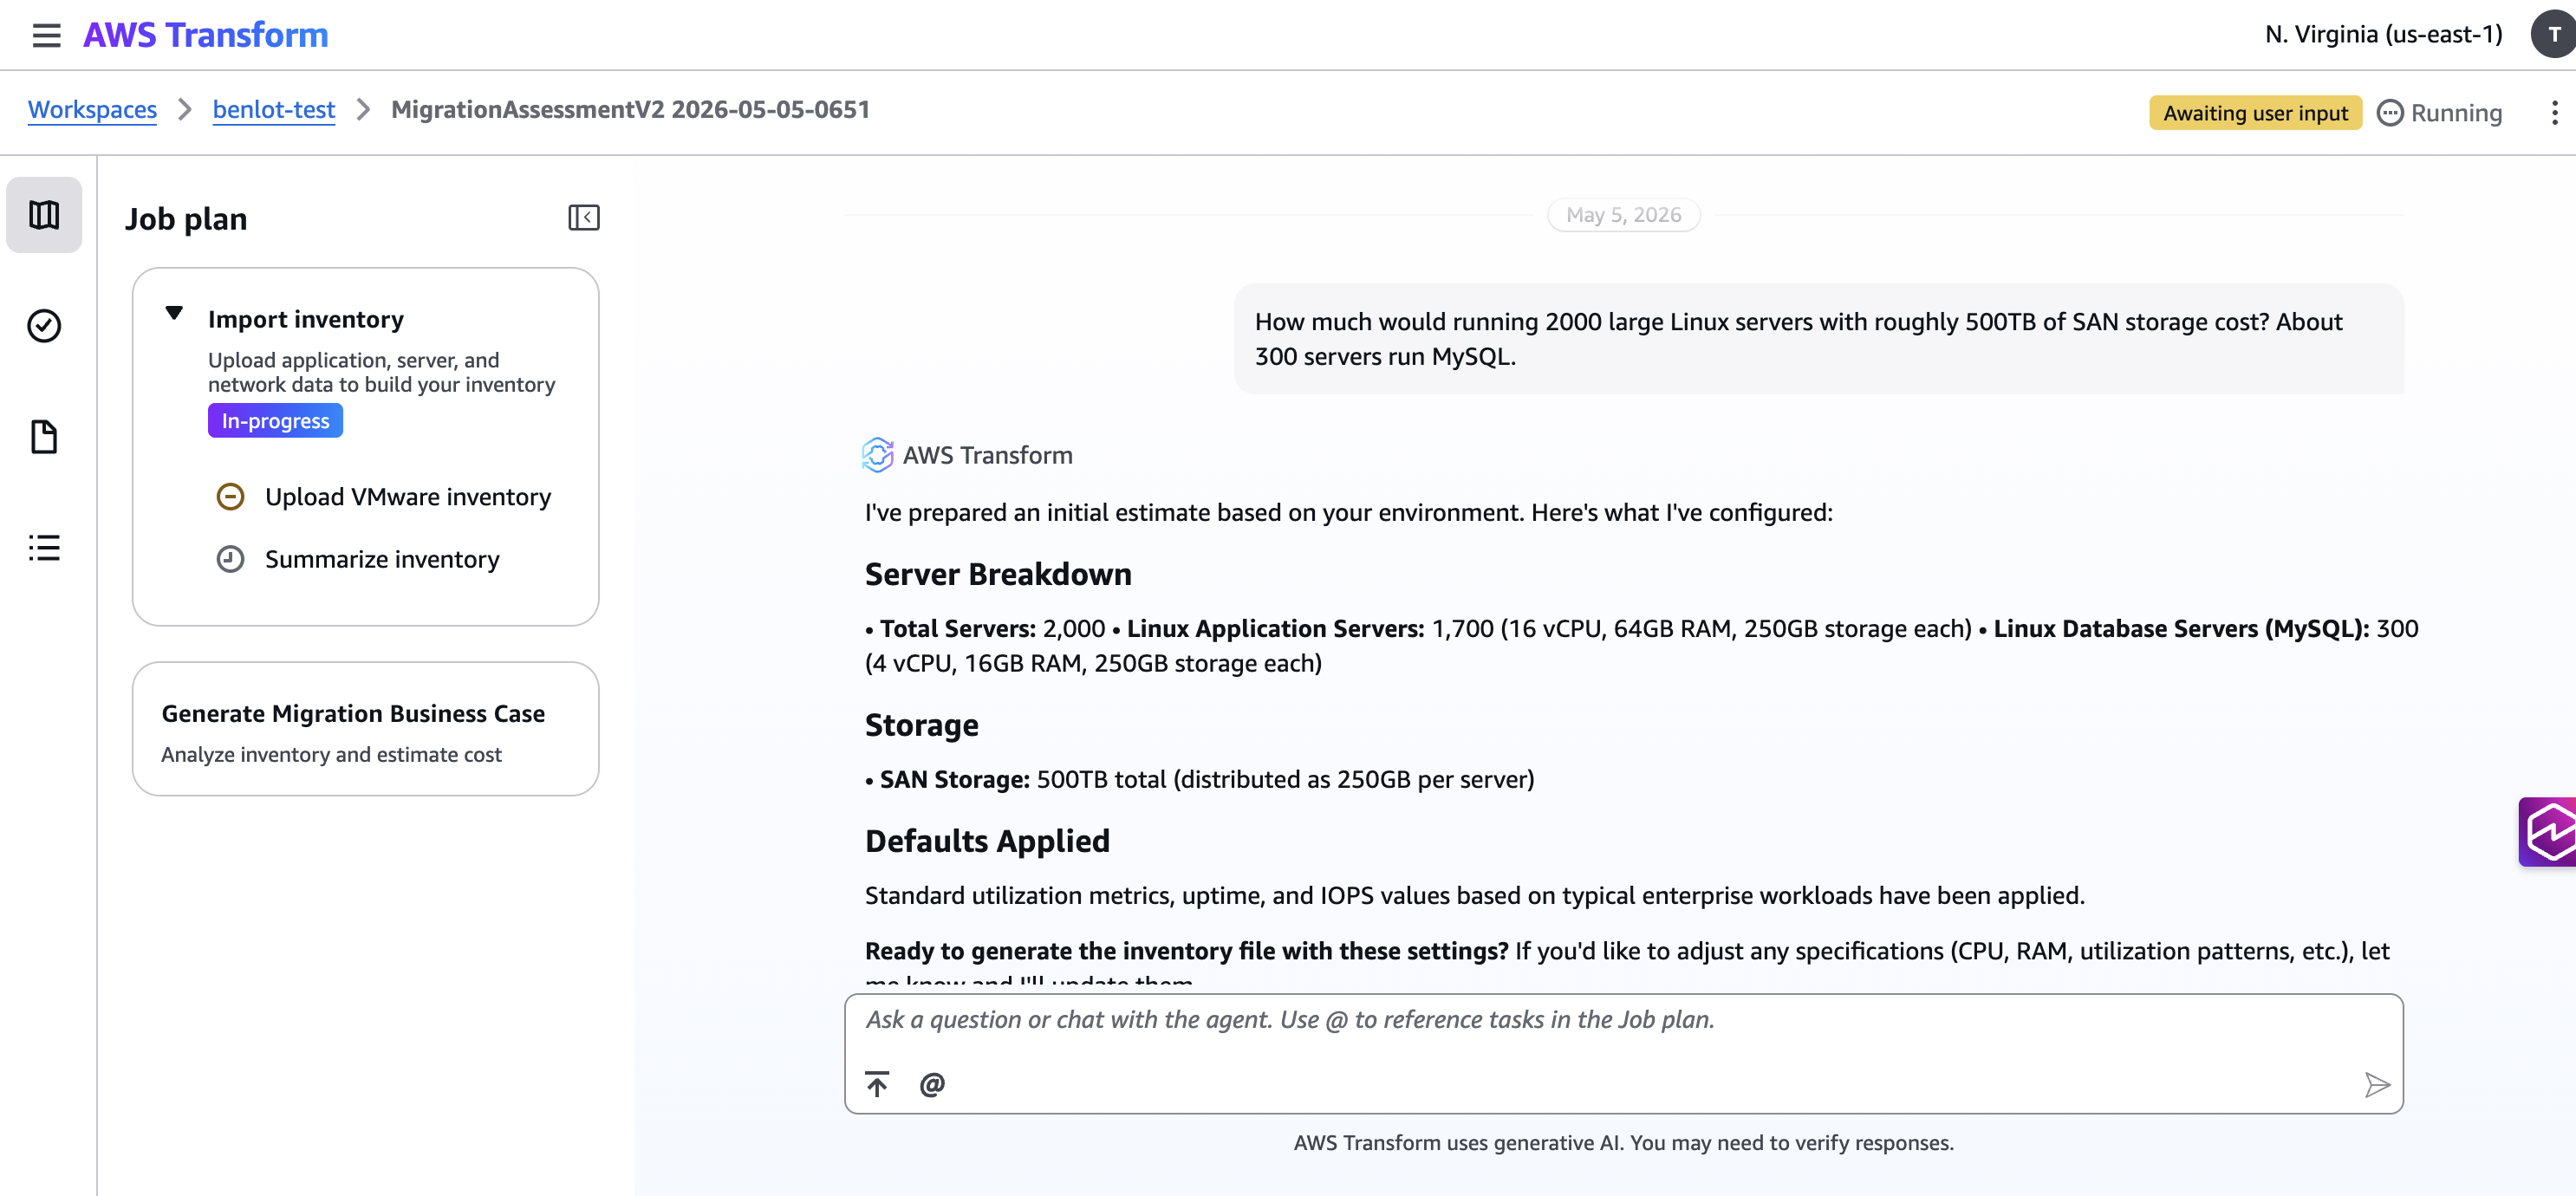Viewport: 2576px width, 1196px height.
Task: Open the user avatar account menu
Action: click(x=2553, y=35)
